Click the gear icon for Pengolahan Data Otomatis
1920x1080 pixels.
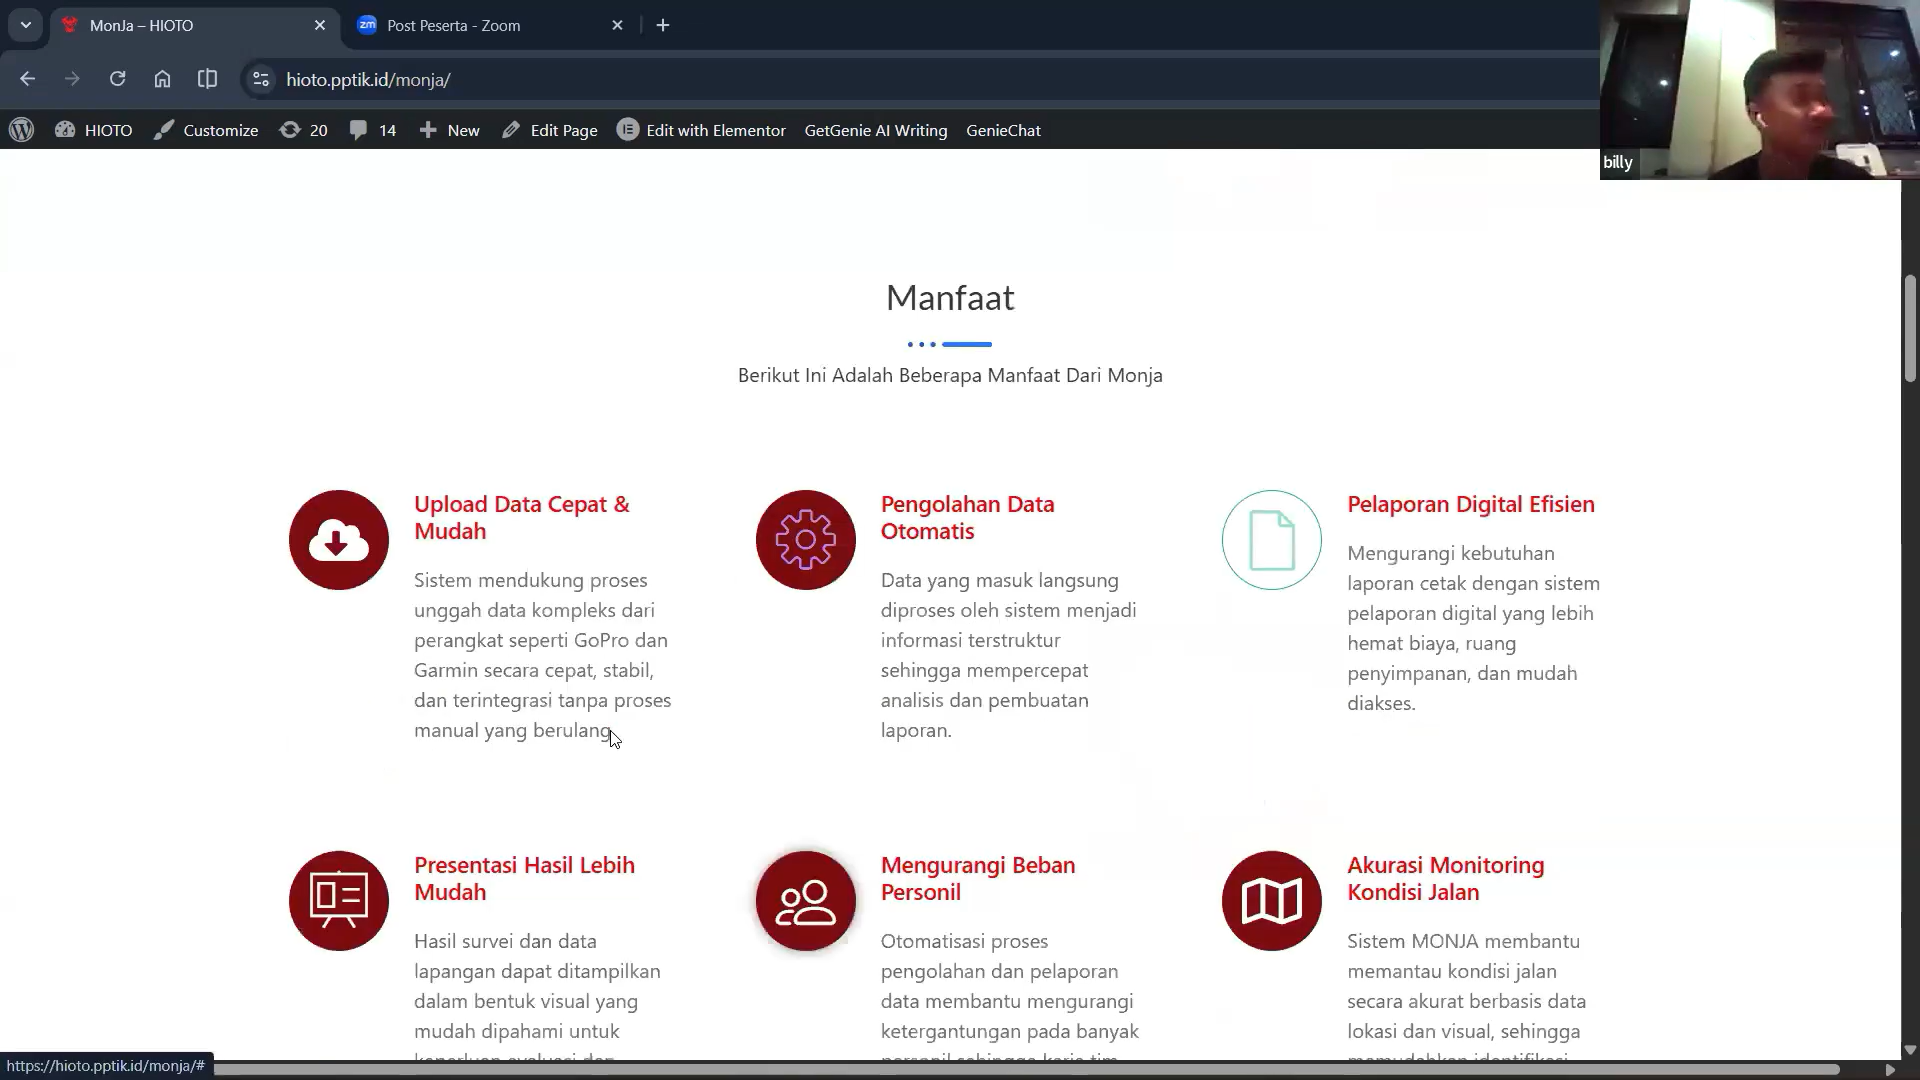805,540
